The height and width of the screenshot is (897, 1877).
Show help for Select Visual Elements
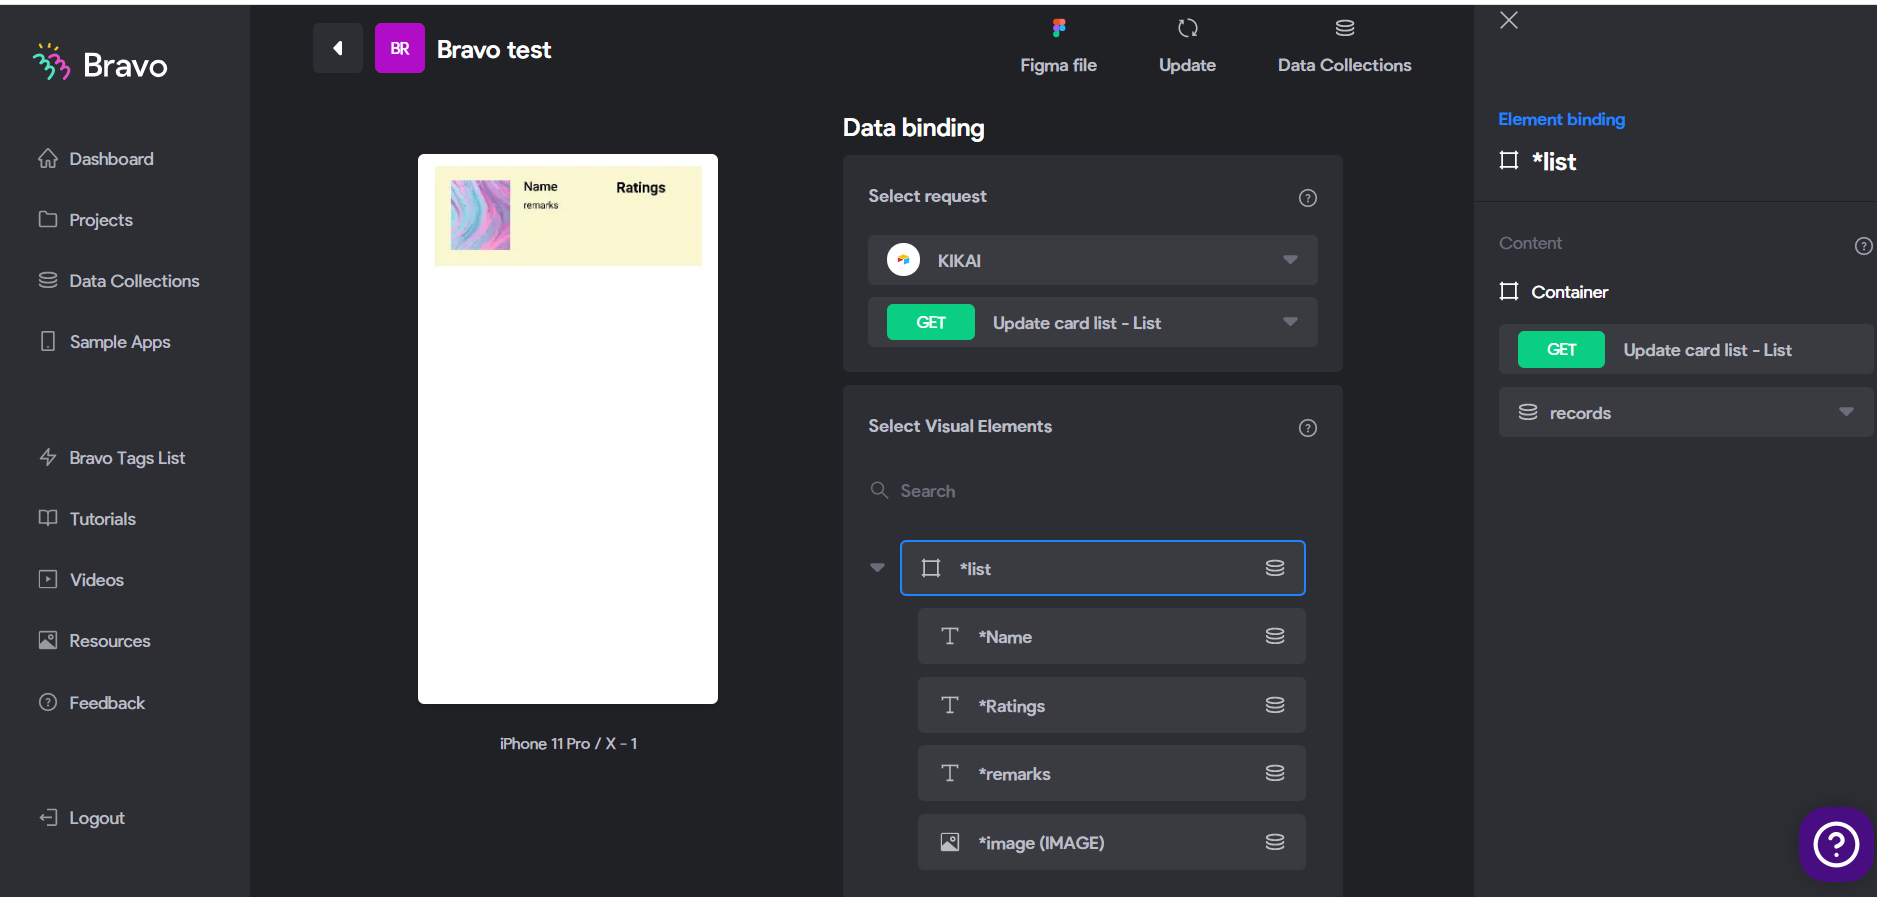pyautogui.click(x=1307, y=428)
